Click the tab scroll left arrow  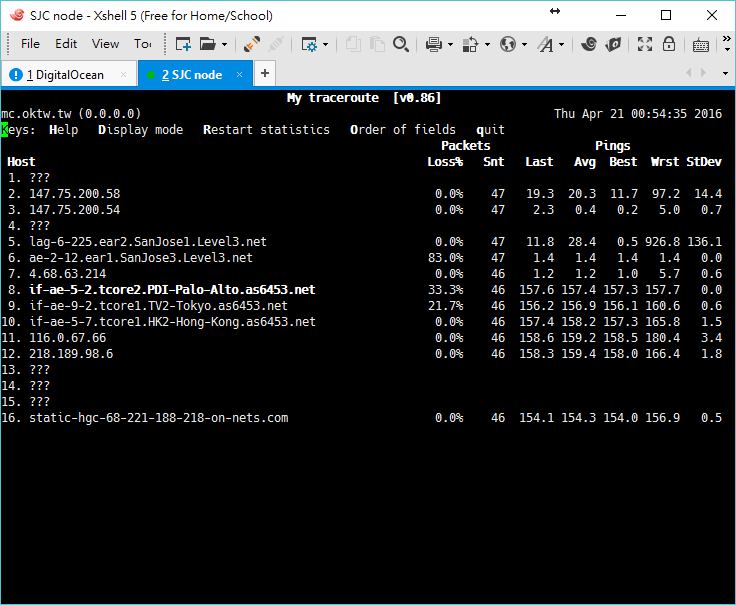coord(689,73)
